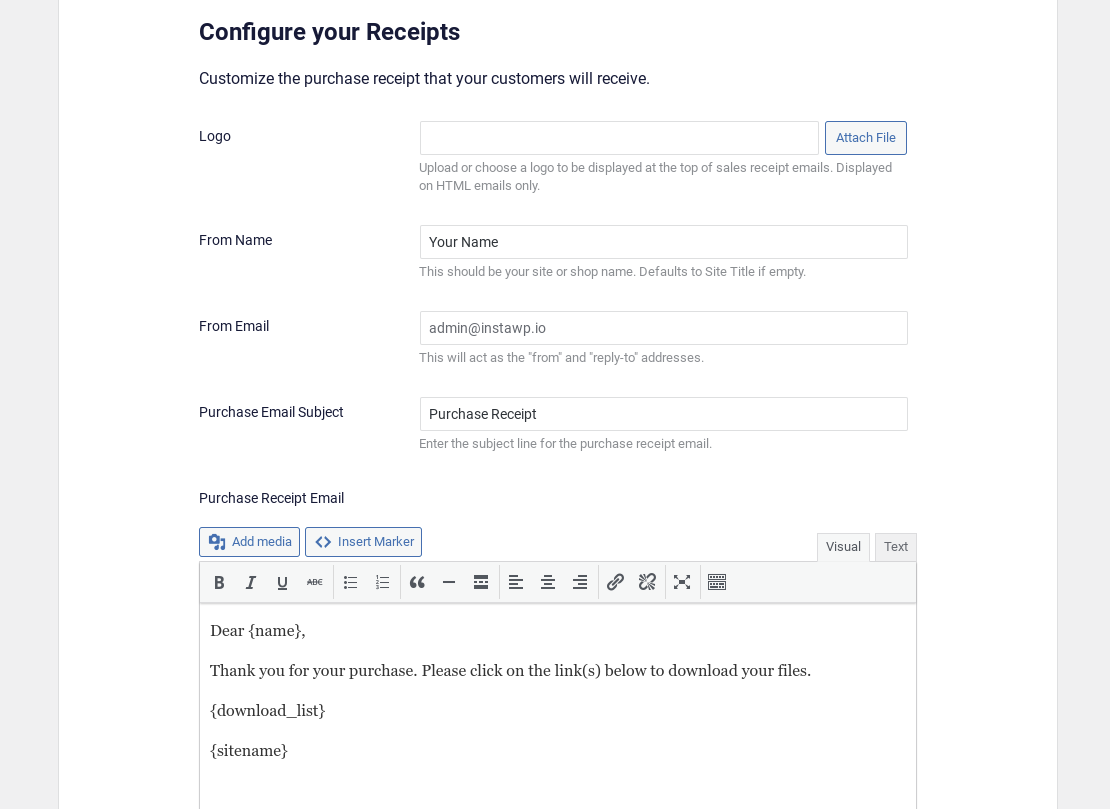Apply strikethrough formatting
1110x809 pixels.
click(x=314, y=582)
